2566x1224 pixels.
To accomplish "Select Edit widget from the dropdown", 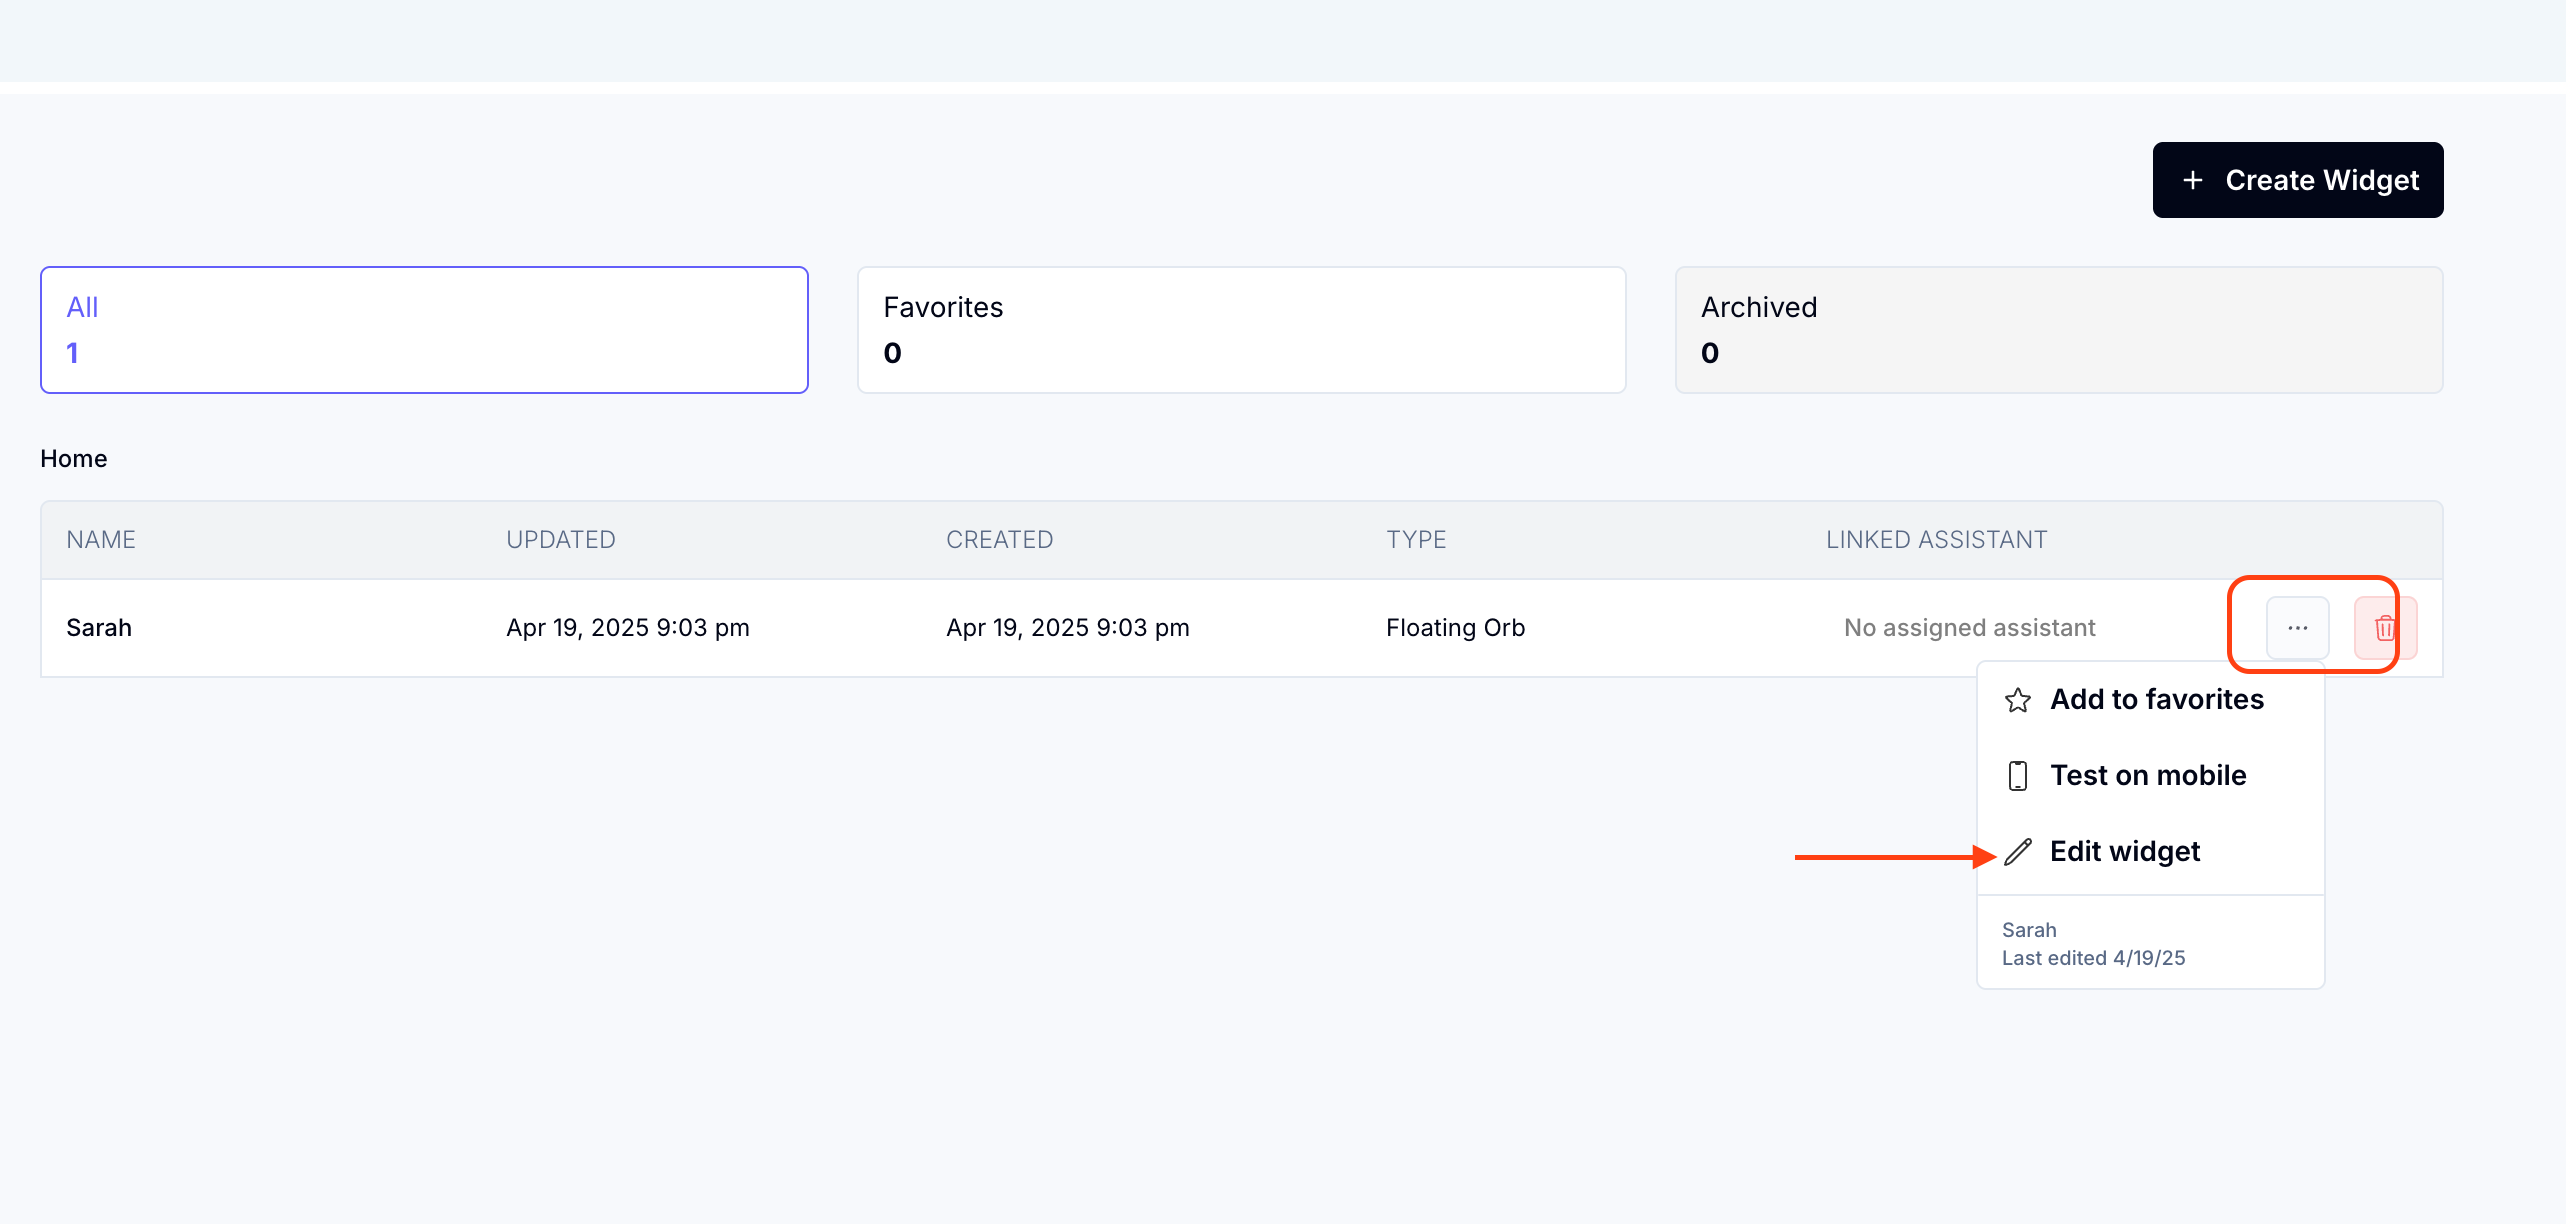I will (x=2124, y=852).
